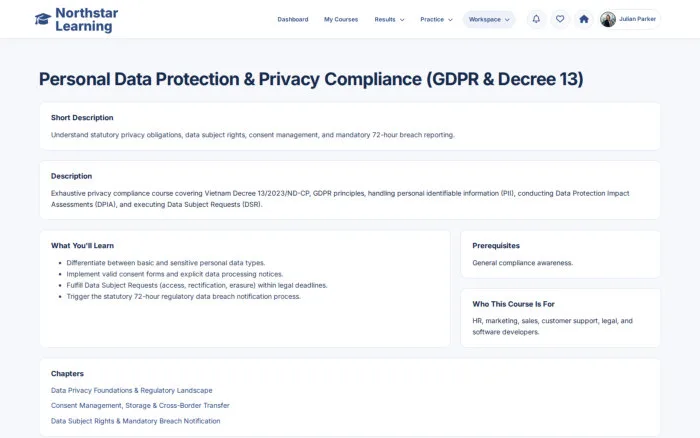Click the 'Understand statutory privacy obligations' sentence
700x438 pixels.
253,135
